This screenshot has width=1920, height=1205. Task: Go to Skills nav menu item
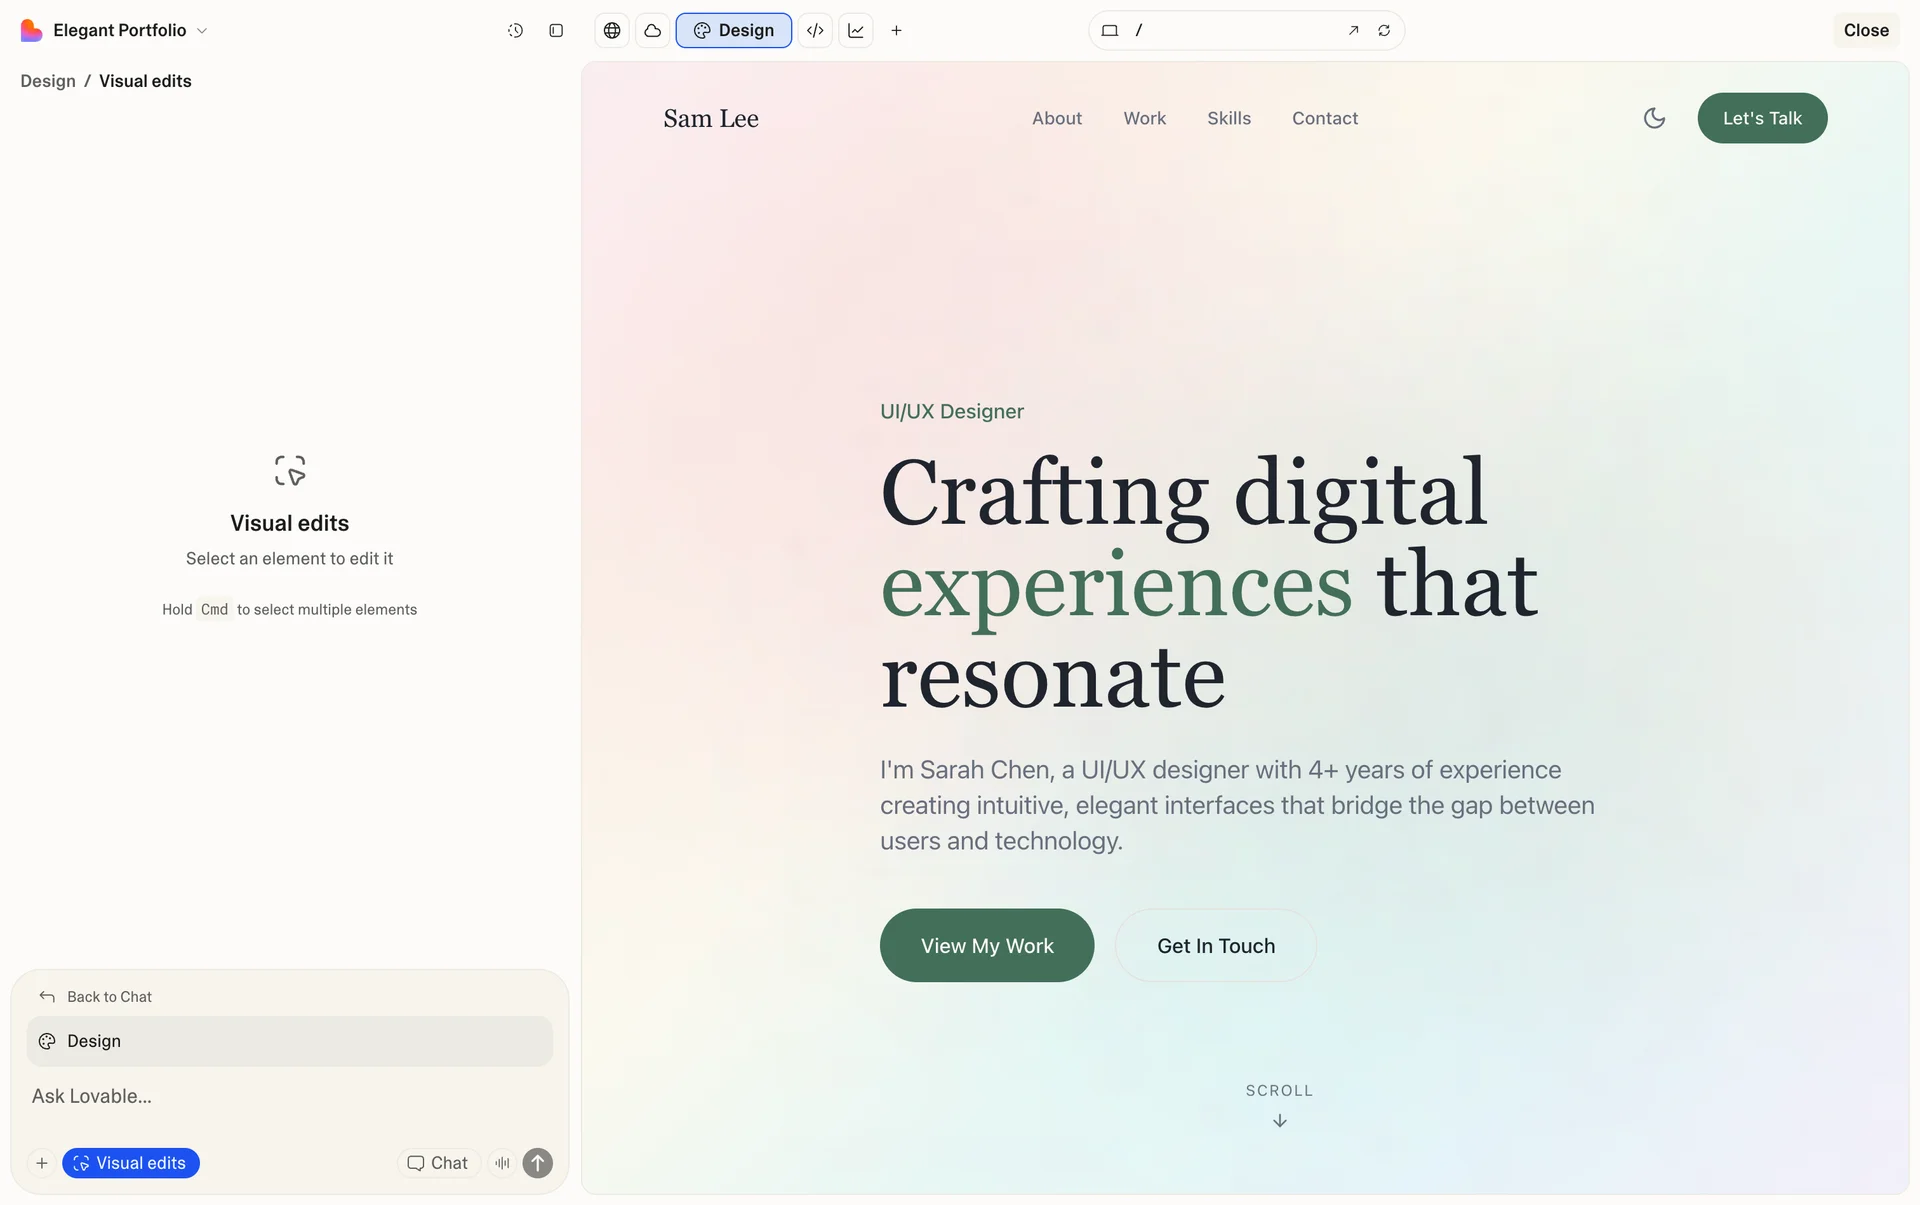click(1228, 118)
